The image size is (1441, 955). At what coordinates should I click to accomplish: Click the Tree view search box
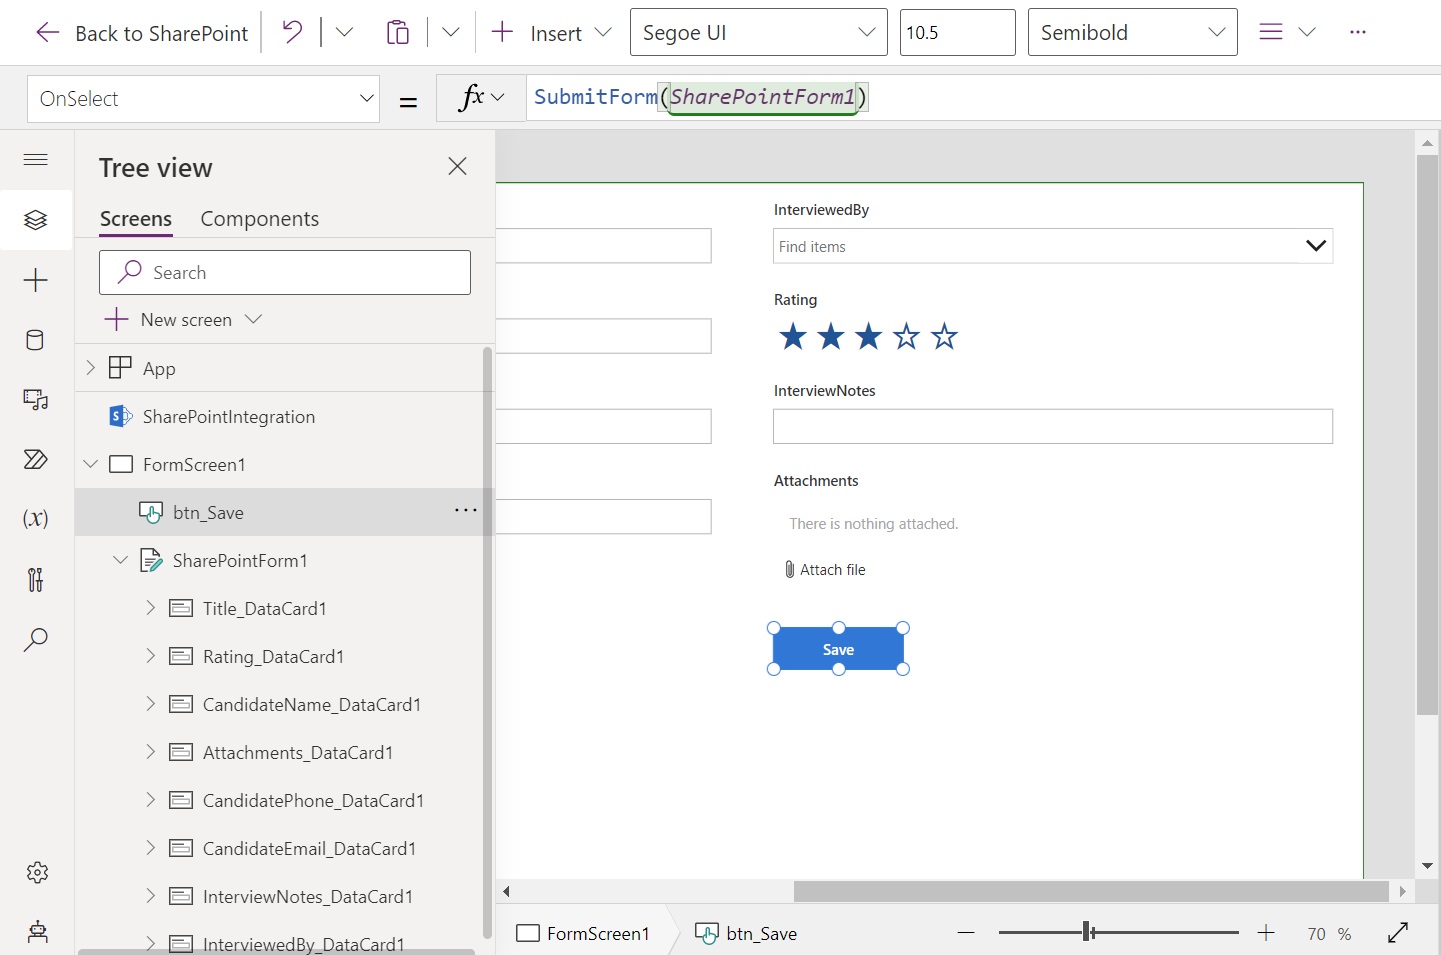click(x=285, y=272)
